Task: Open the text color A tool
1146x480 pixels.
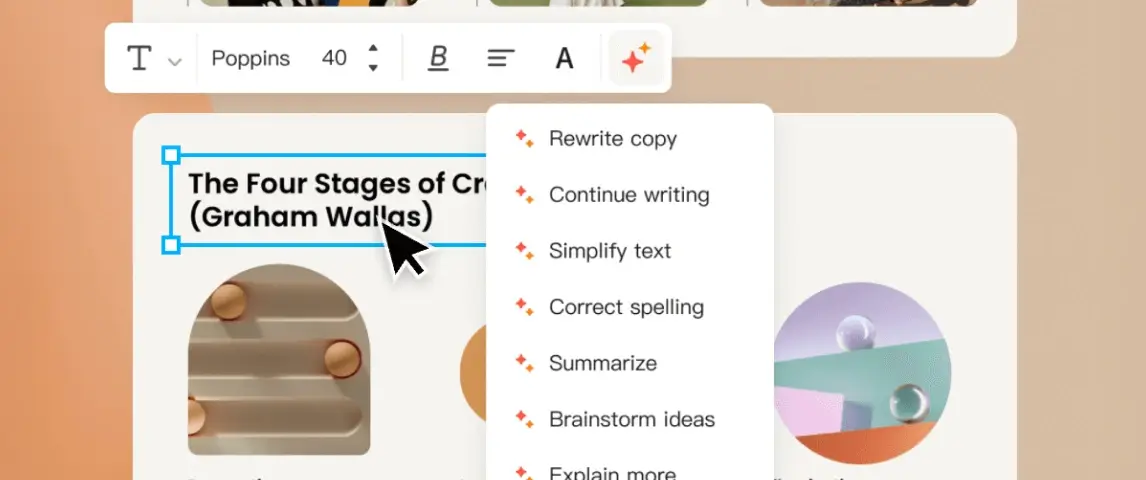Action: point(564,59)
